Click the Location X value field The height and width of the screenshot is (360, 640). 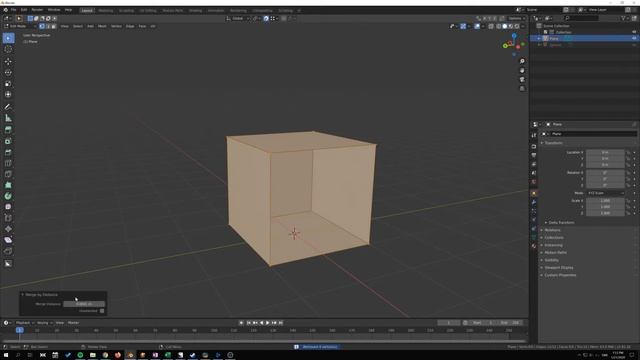tap(605, 152)
